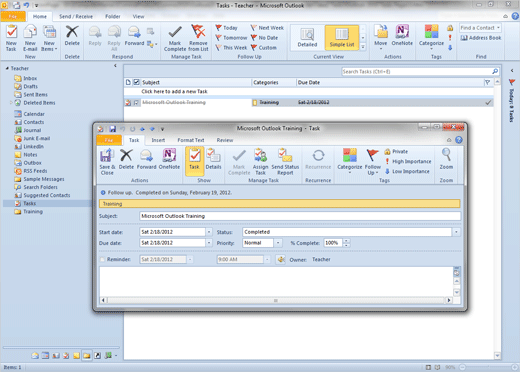Open Address Book

tap(481, 38)
